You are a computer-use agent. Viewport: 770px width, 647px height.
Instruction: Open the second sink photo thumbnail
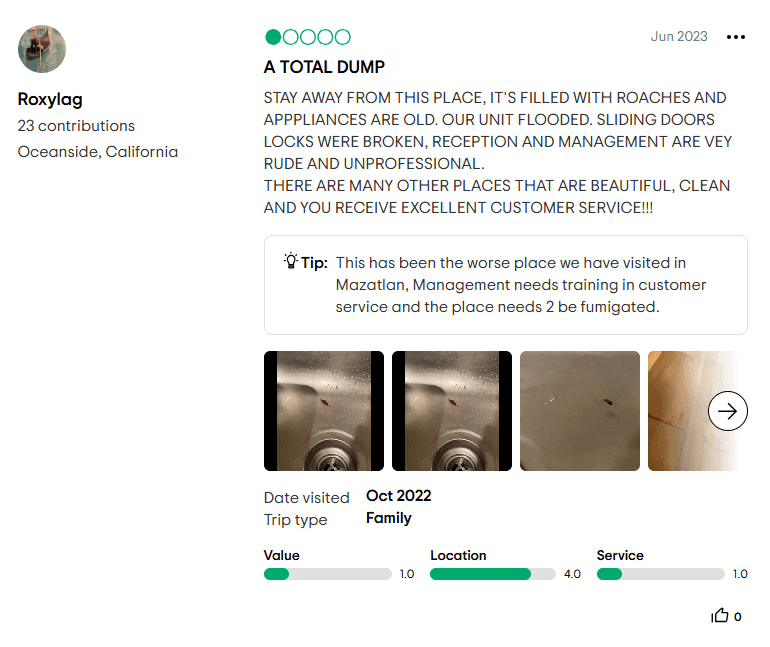click(x=452, y=411)
